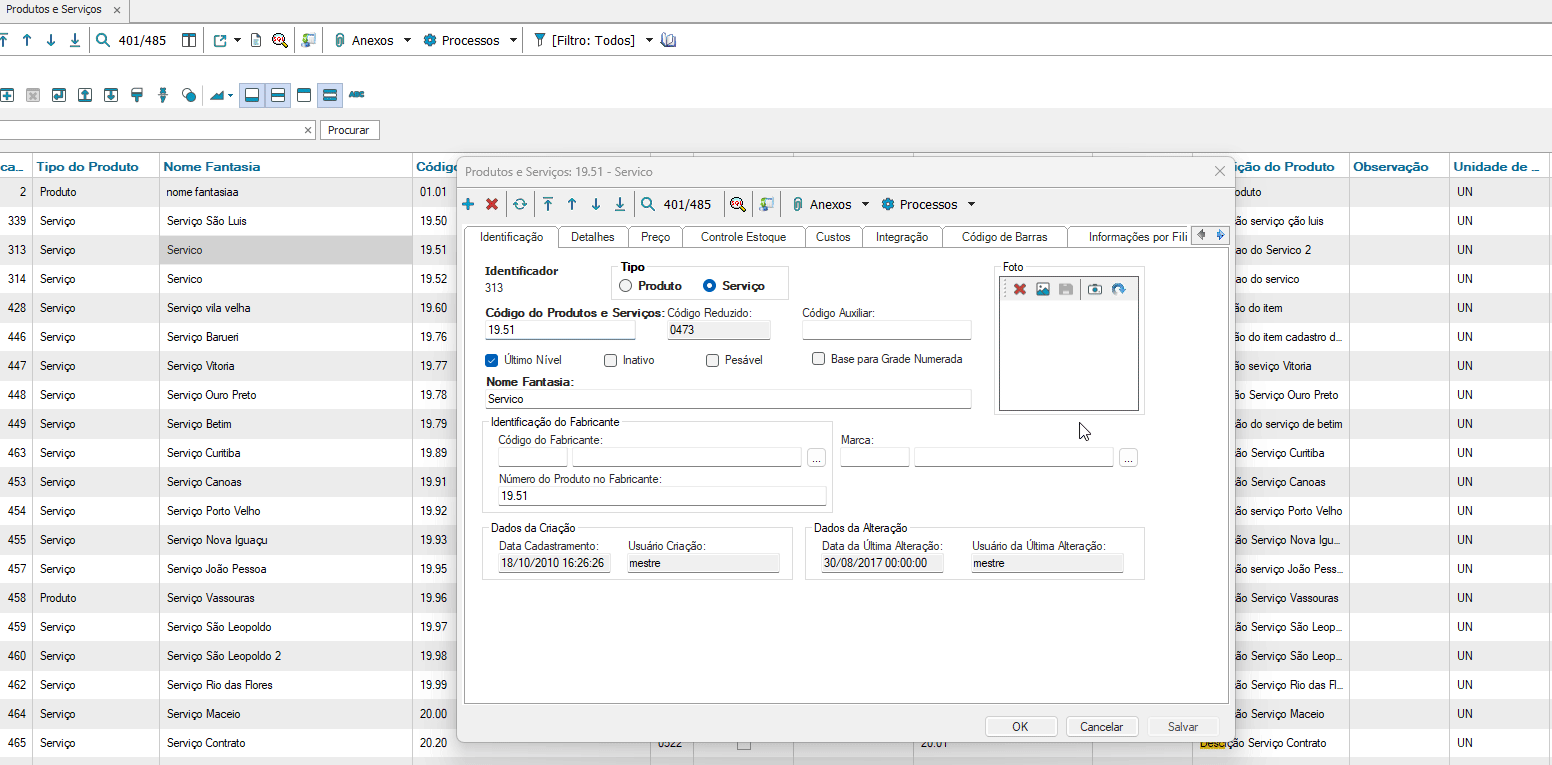Click the ABC text icon in the grid toolbar
The width and height of the screenshot is (1552, 765).
(x=357, y=95)
